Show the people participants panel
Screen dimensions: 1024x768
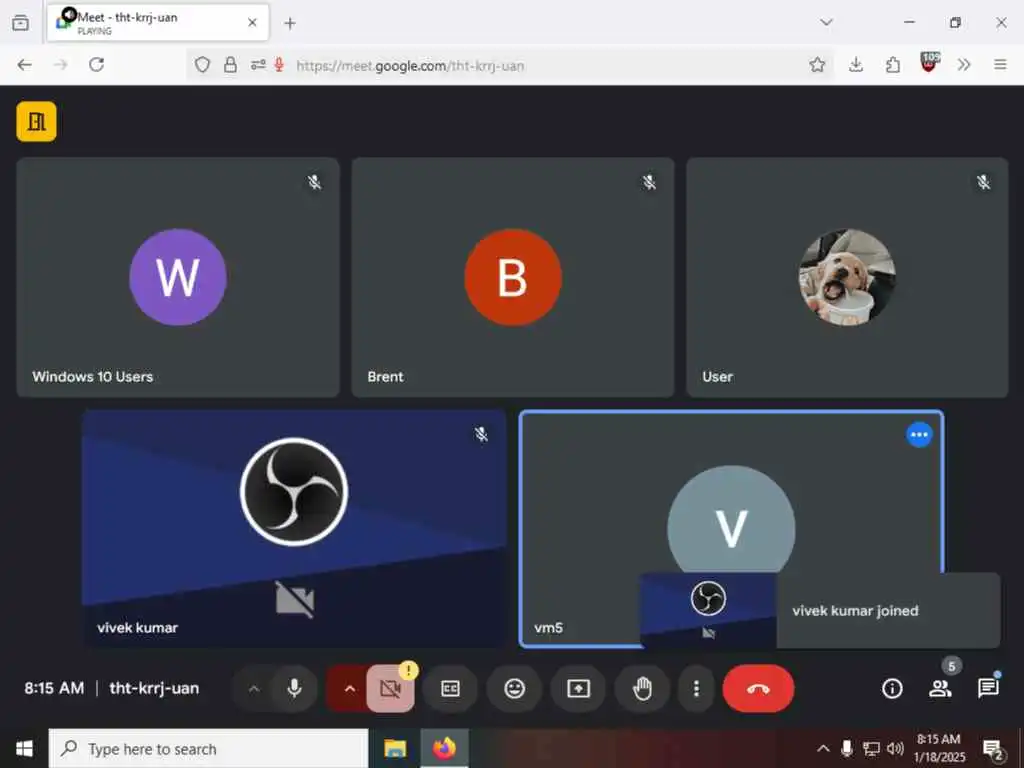(940, 688)
